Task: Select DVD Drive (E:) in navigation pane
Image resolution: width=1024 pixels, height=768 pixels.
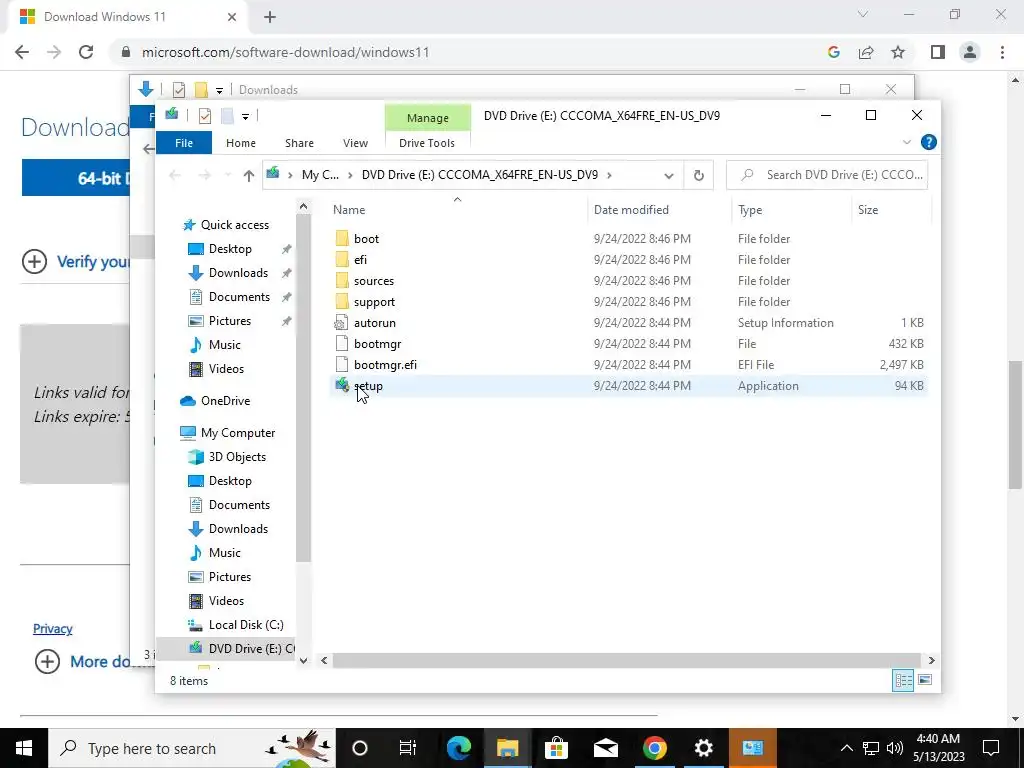Action: tap(225, 648)
